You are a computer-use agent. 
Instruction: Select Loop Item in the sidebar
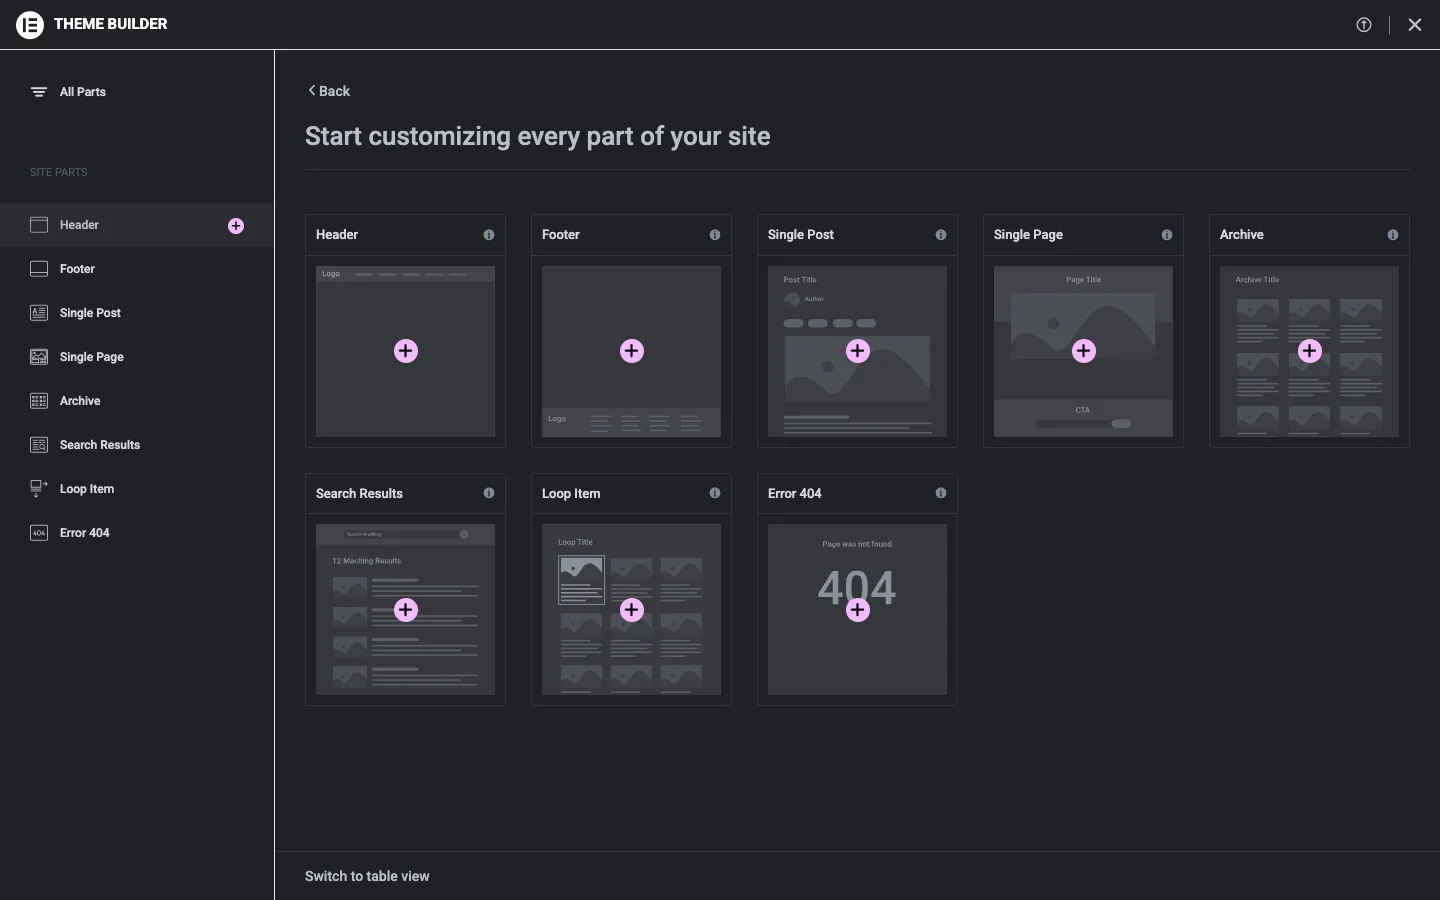(137, 489)
